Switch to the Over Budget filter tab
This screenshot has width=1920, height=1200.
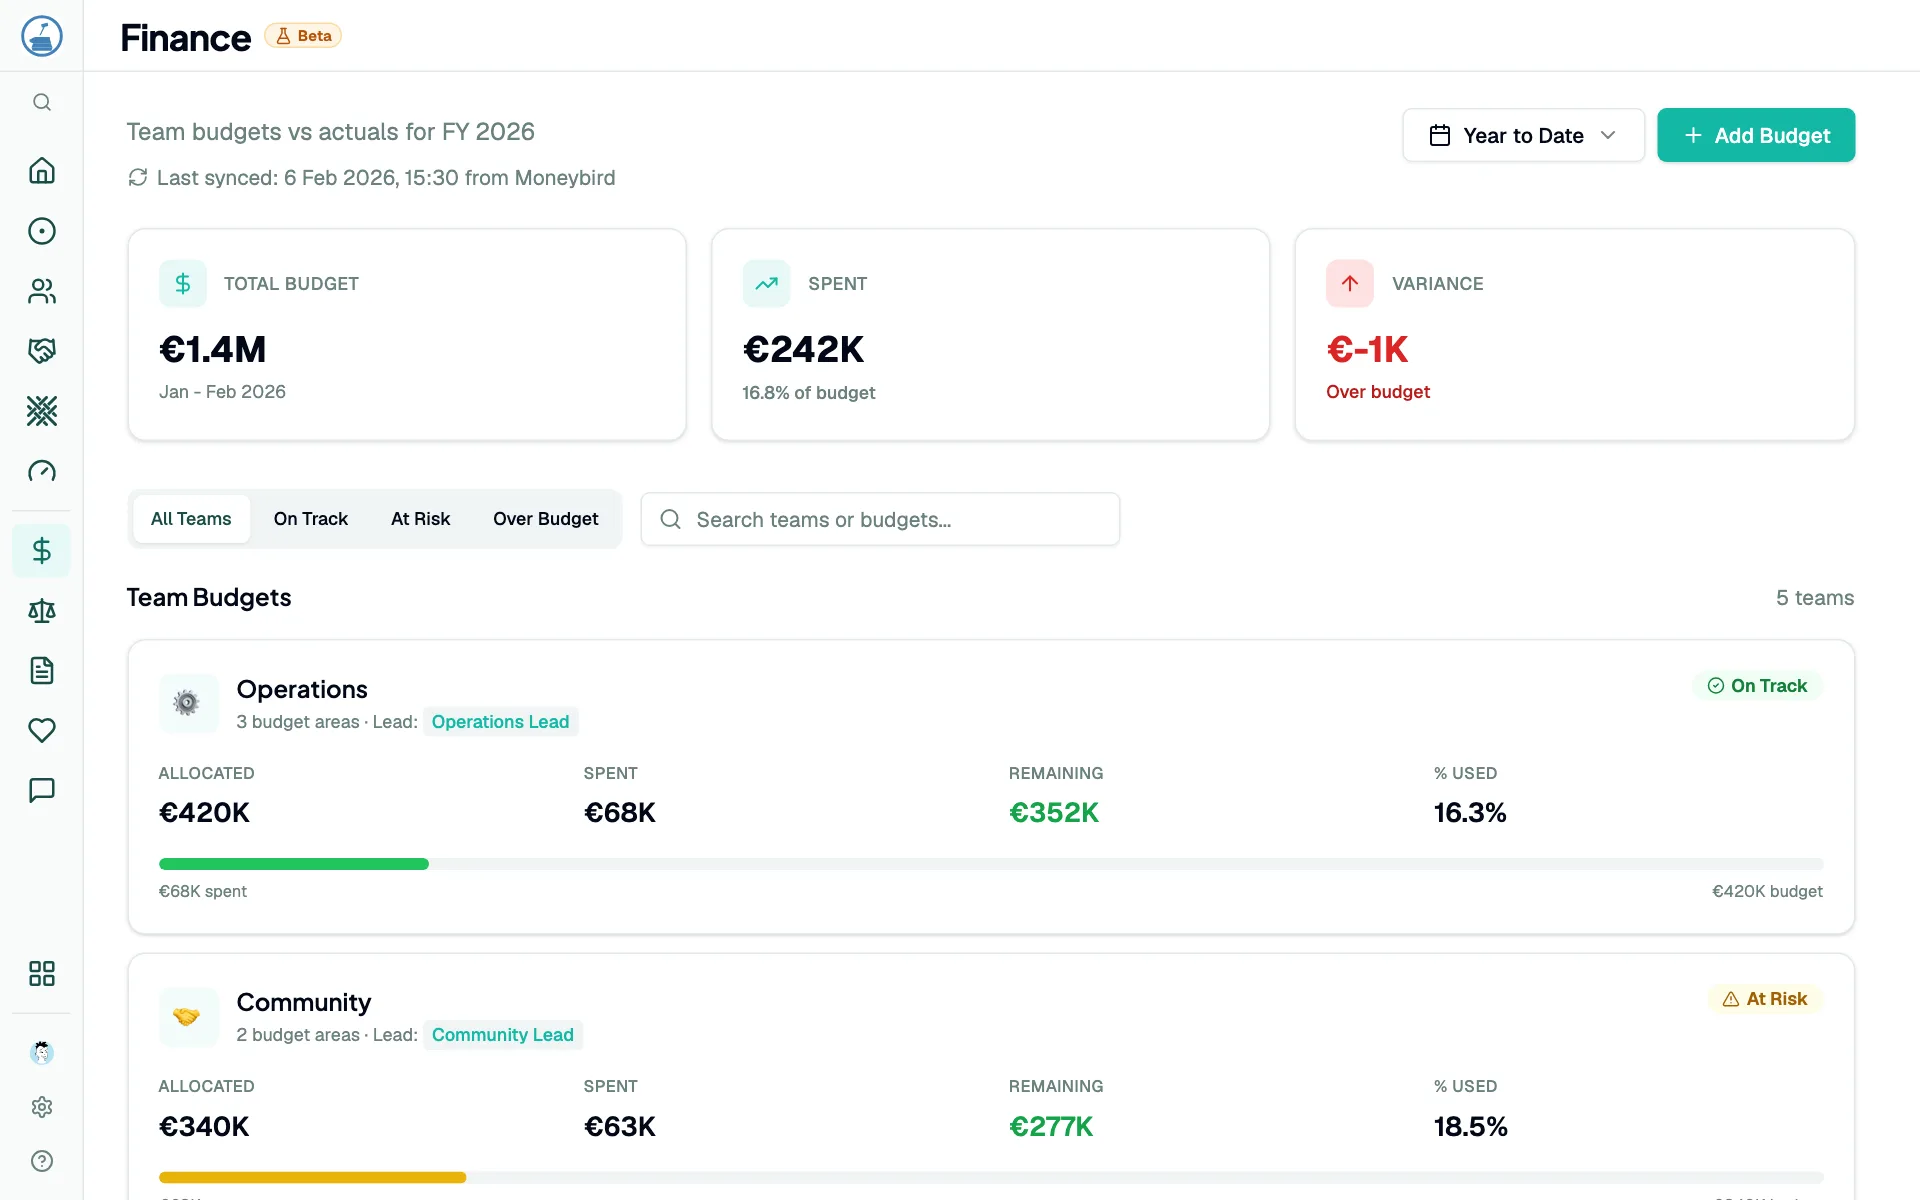point(545,519)
